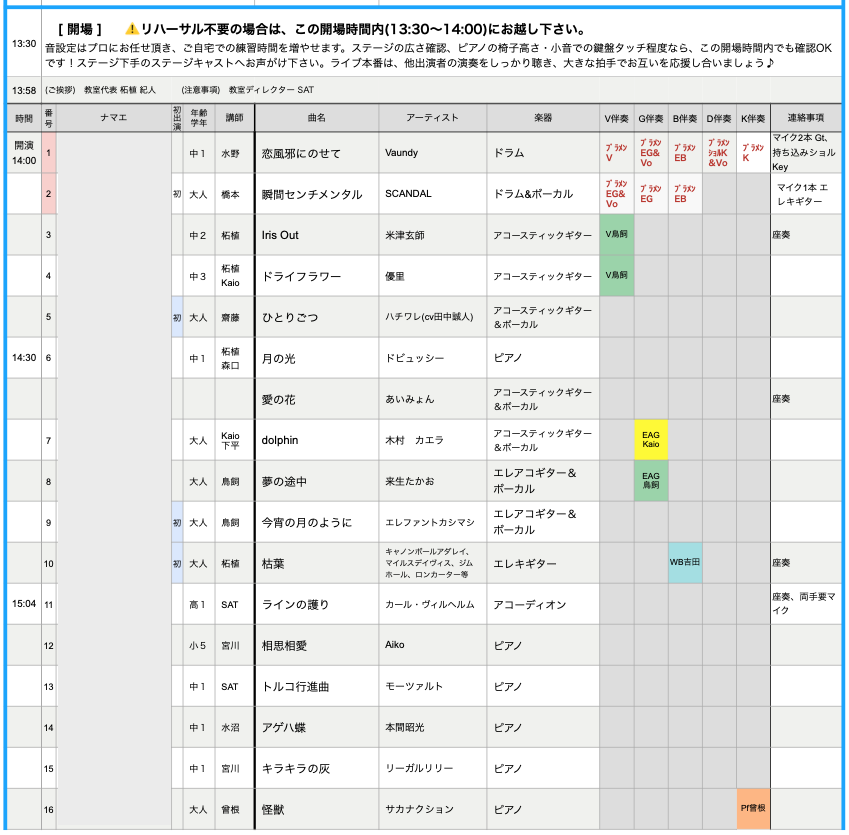The image size is (849, 835).
Task: Select the SCANDAL artist cell
Action: tap(409, 194)
